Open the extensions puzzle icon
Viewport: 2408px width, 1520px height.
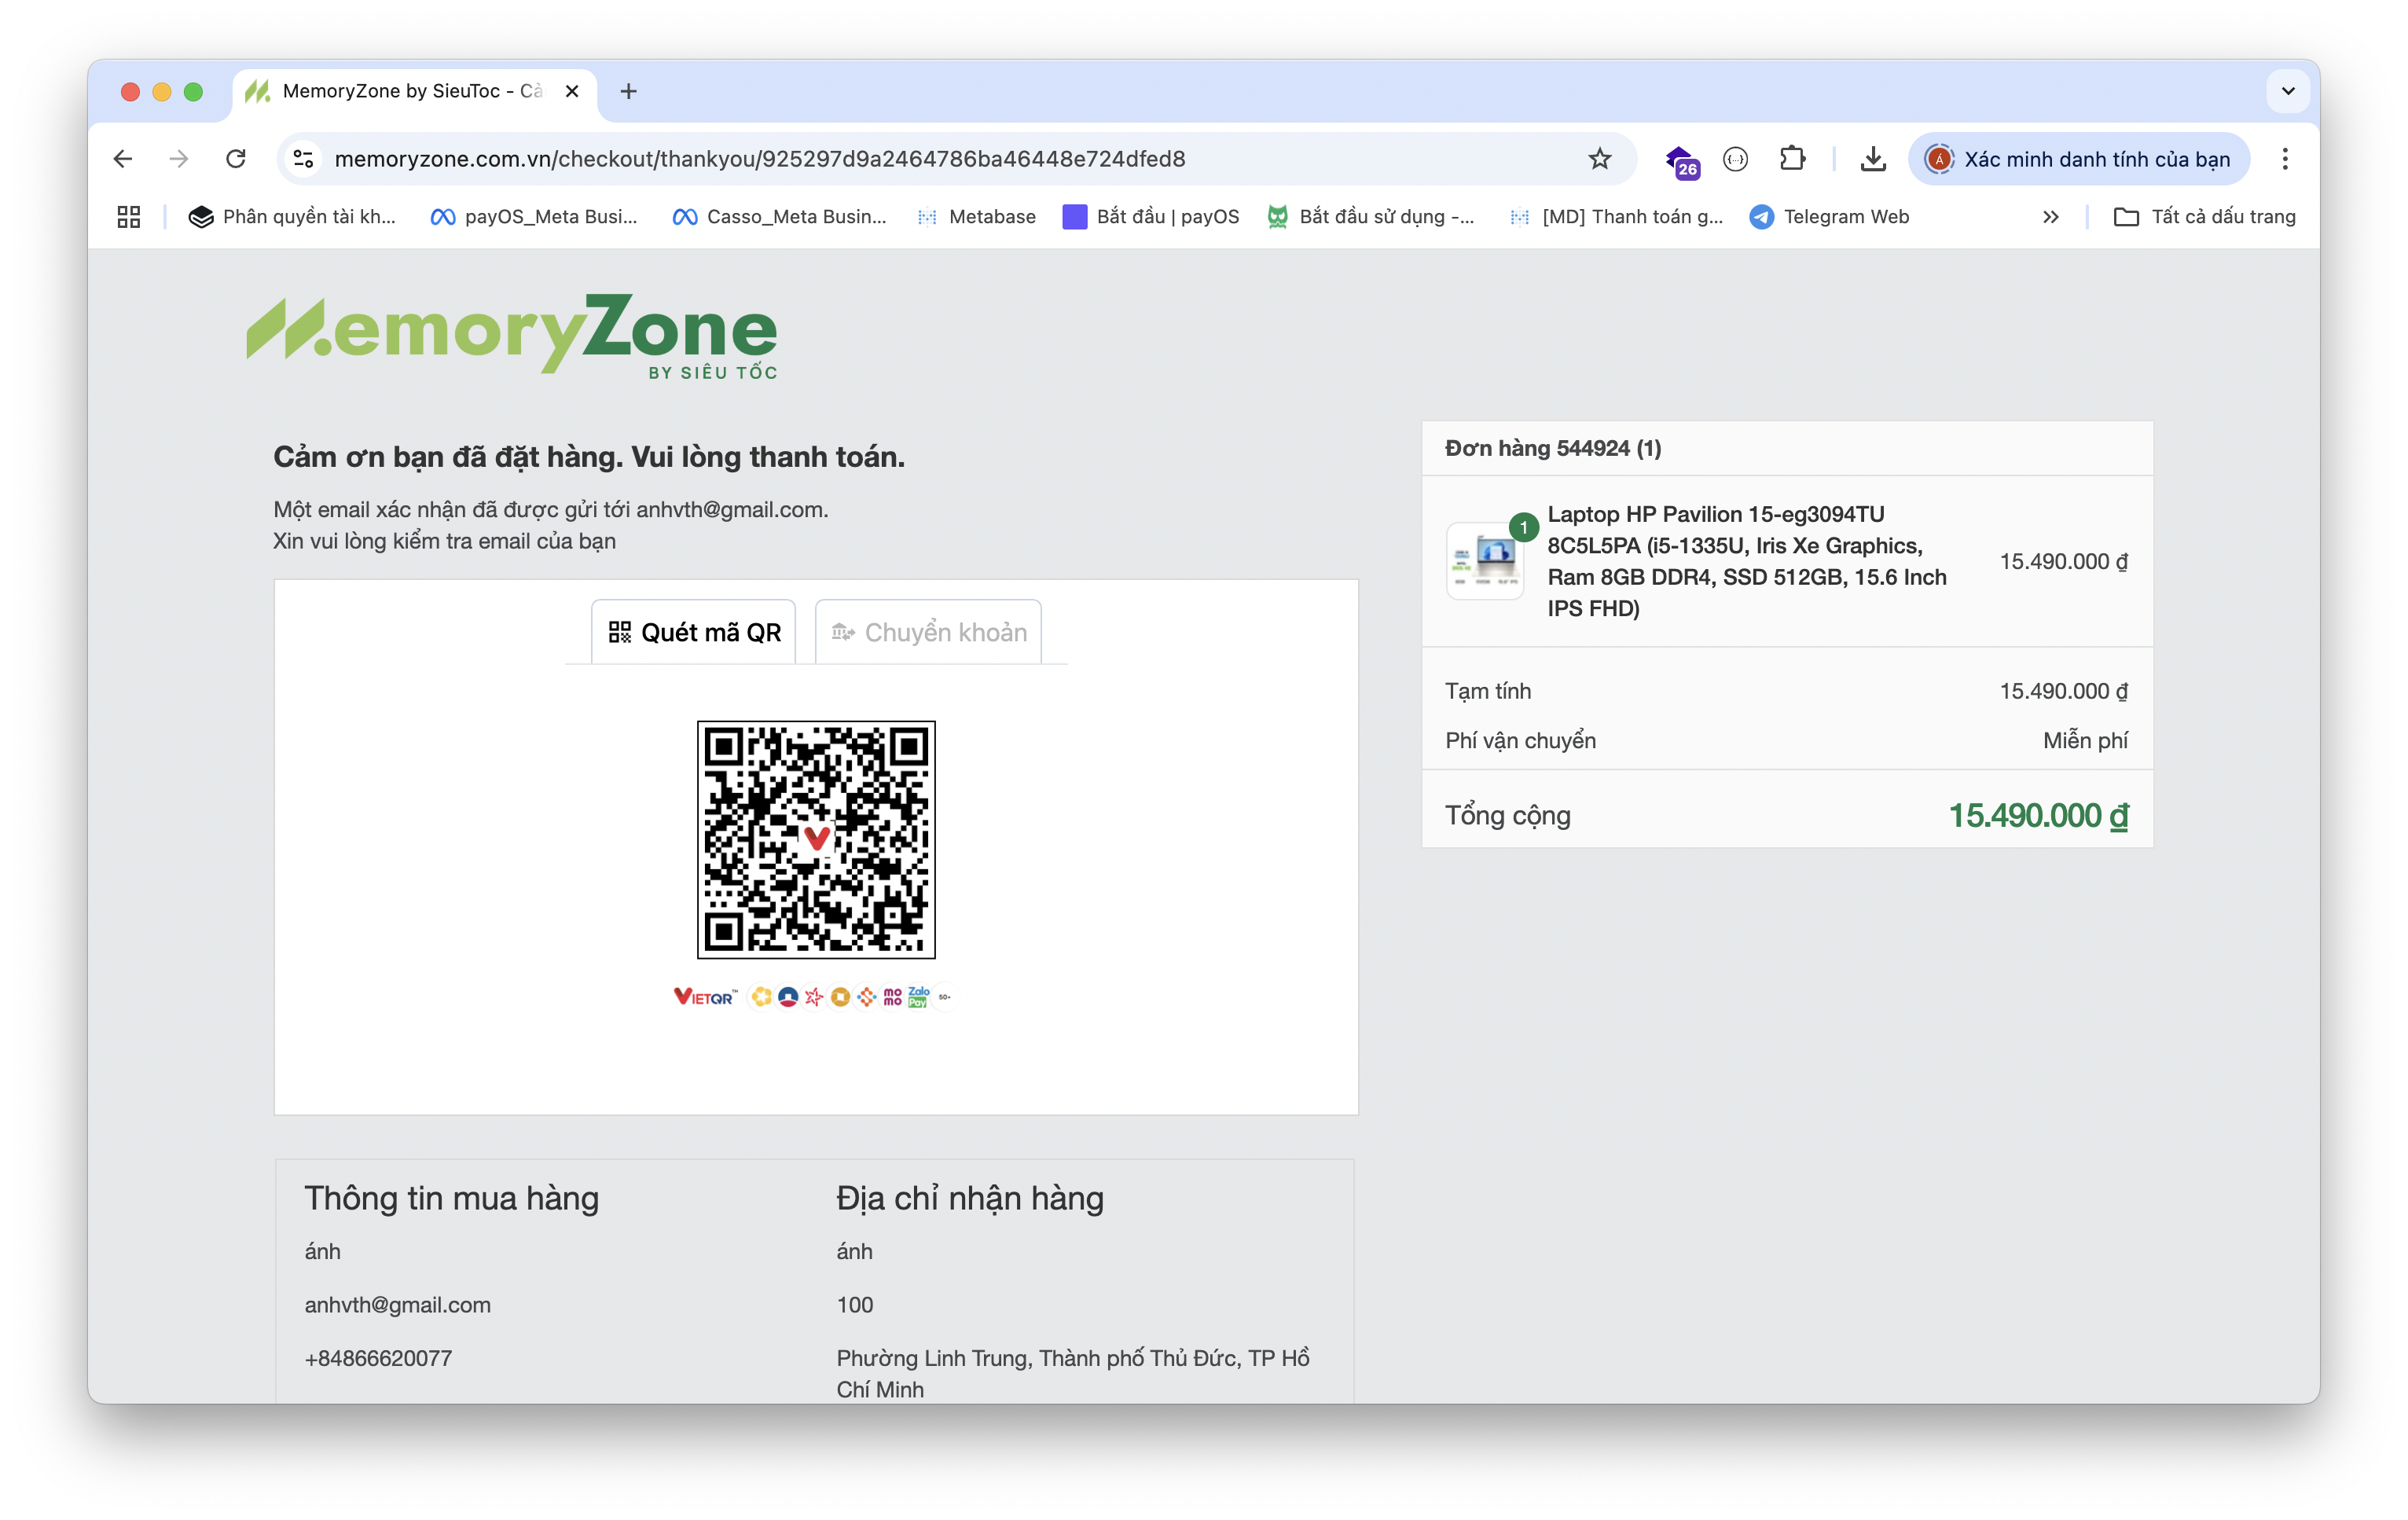(x=1792, y=159)
